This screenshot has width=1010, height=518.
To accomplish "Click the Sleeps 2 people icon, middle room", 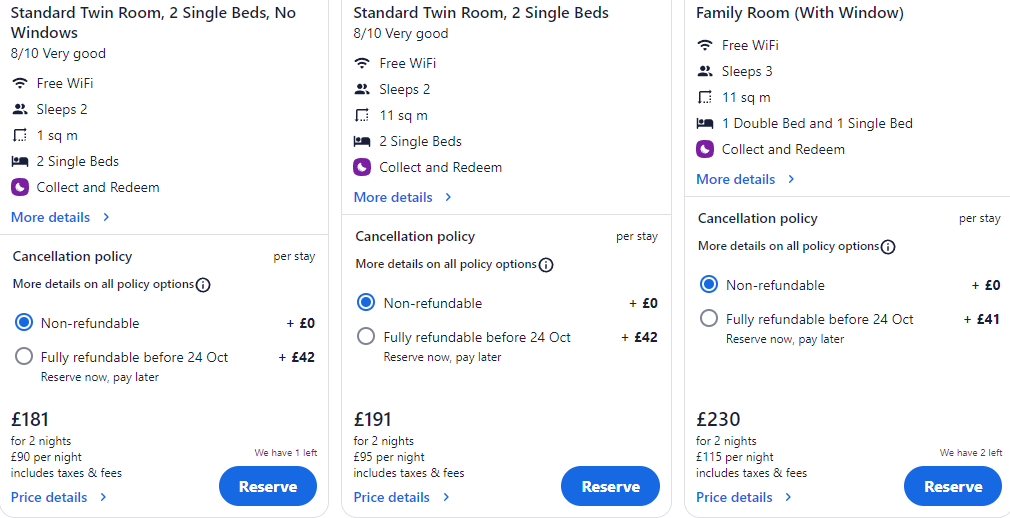I will click(x=362, y=89).
